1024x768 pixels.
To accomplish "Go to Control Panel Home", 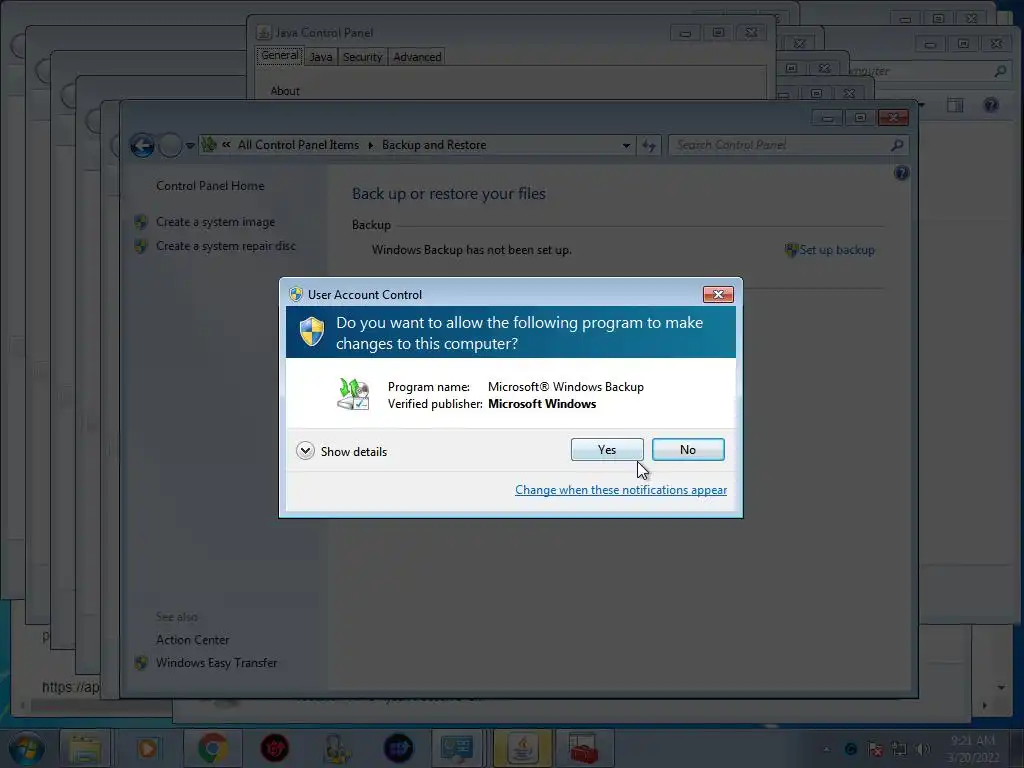I will (x=210, y=185).
